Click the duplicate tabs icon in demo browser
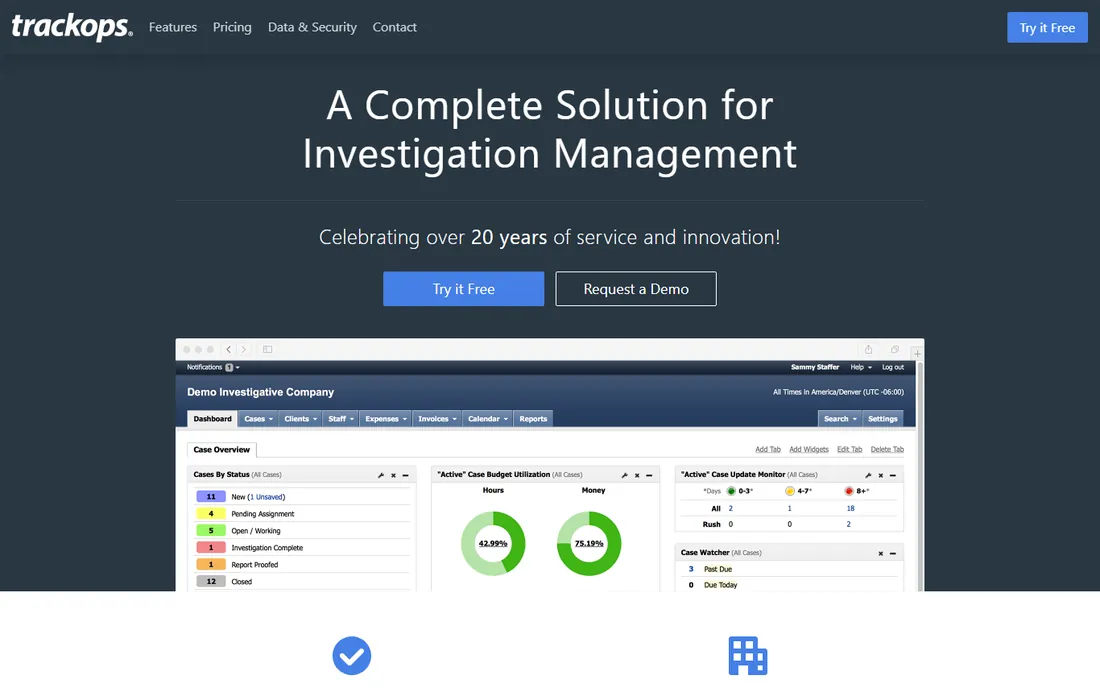Image resolution: width=1100 pixels, height=688 pixels. 894,349
